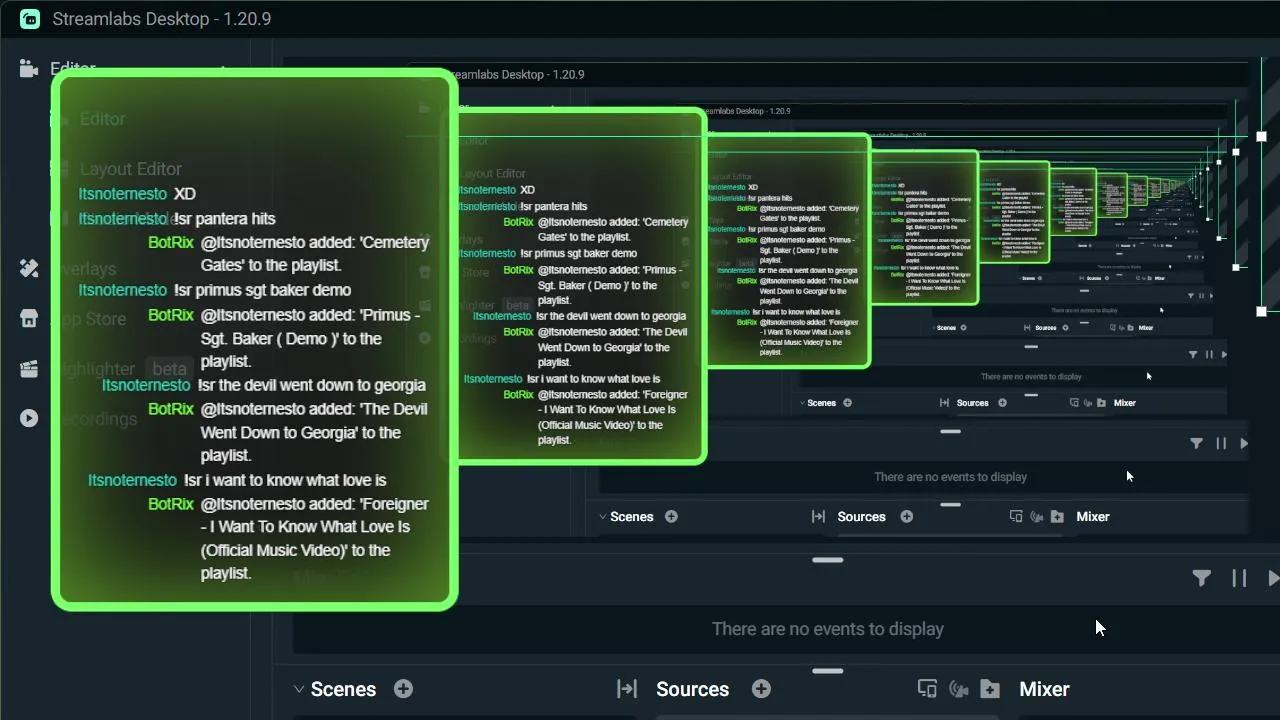Collapse the Scenes panel with its chevron
This screenshot has height=720, width=1280.
pos(298,689)
